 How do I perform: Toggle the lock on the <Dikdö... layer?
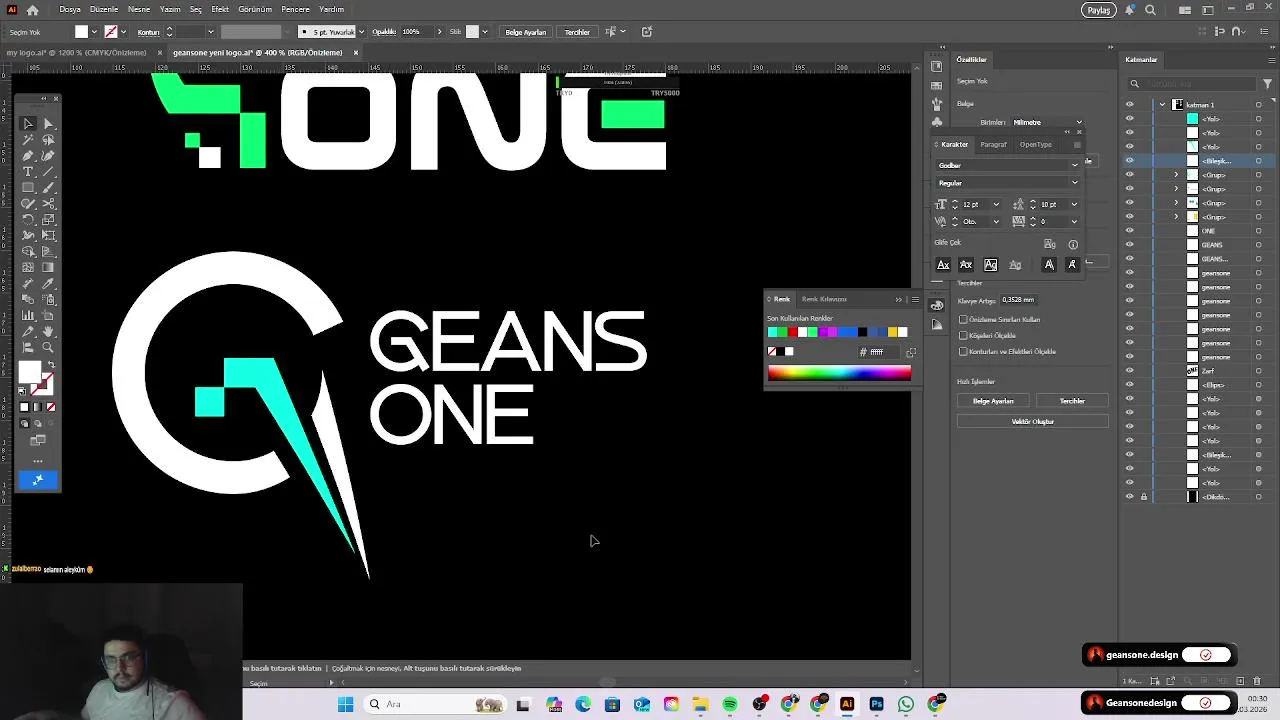(x=1144, y=497)
